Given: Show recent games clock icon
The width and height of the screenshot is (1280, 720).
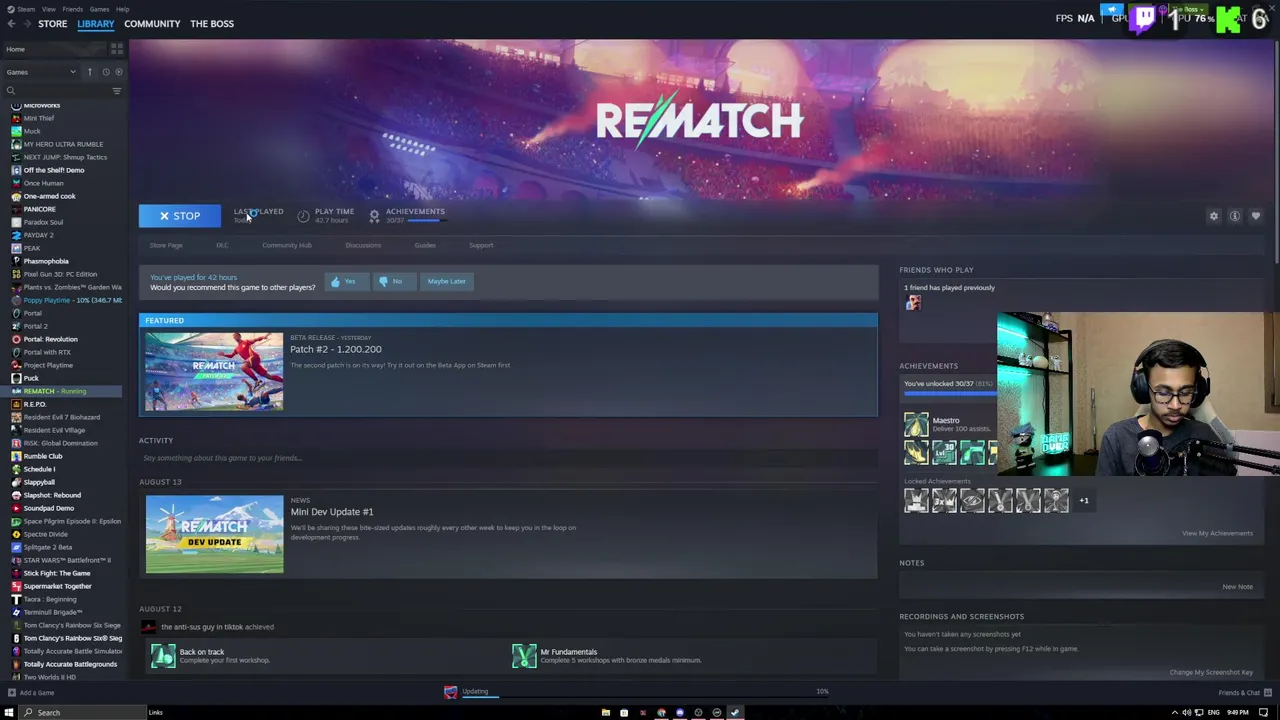Looking at the screenshot, I should click(x=105, y=72).
